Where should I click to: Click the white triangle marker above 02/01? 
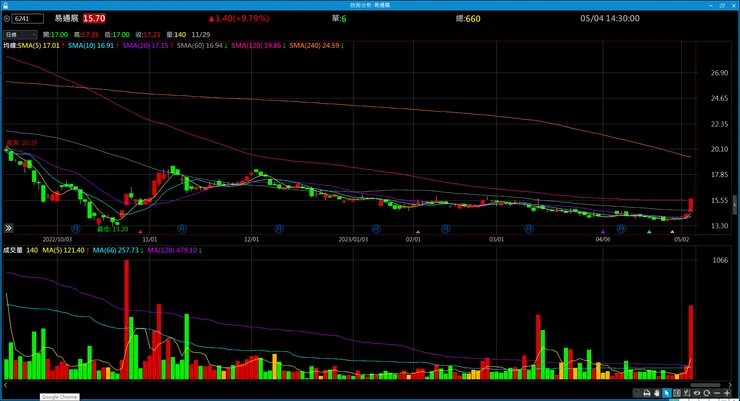click(418, 232)
